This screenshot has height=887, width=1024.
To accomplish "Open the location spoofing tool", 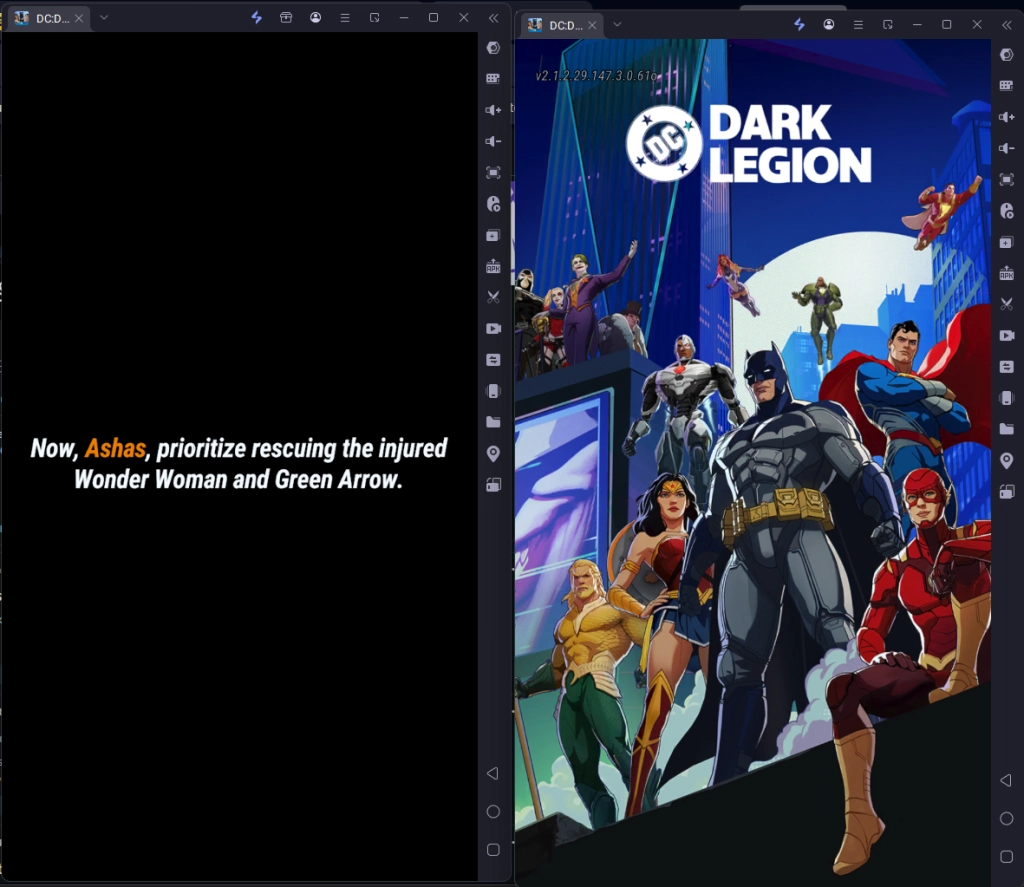I will [492, 453].
